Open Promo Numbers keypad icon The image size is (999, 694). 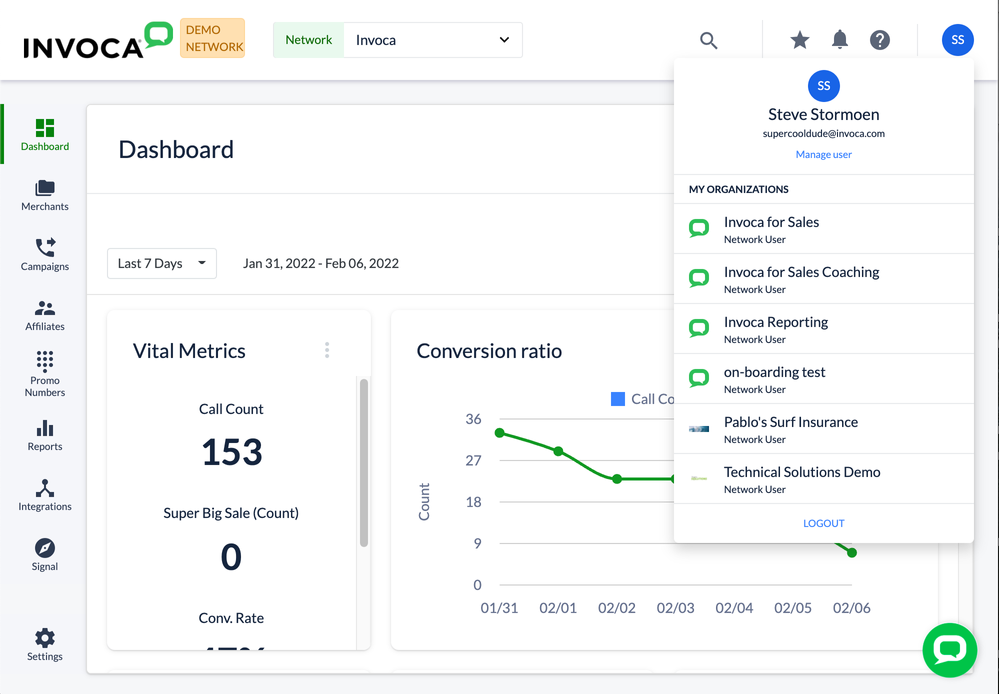click(x=45, y=362)
